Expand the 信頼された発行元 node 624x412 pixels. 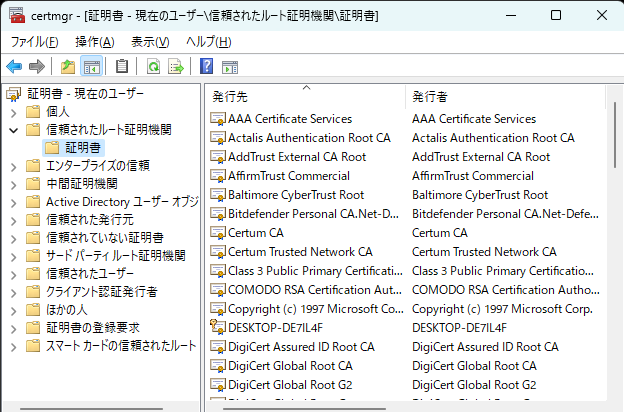point(14,221)
